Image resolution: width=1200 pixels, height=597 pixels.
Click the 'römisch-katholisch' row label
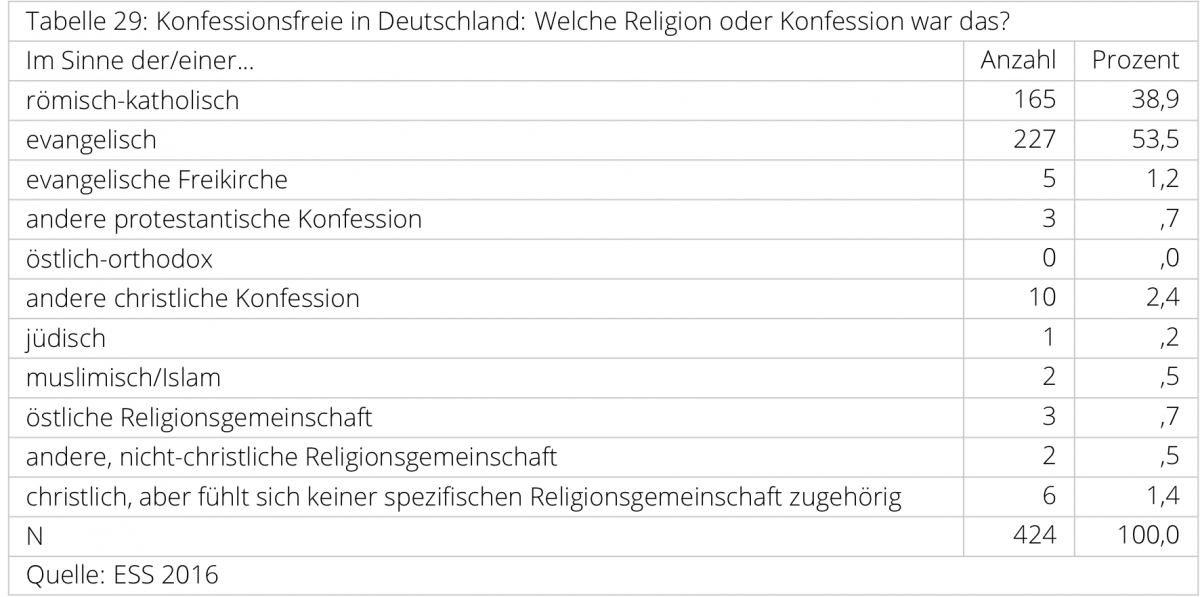click(132, 100)
